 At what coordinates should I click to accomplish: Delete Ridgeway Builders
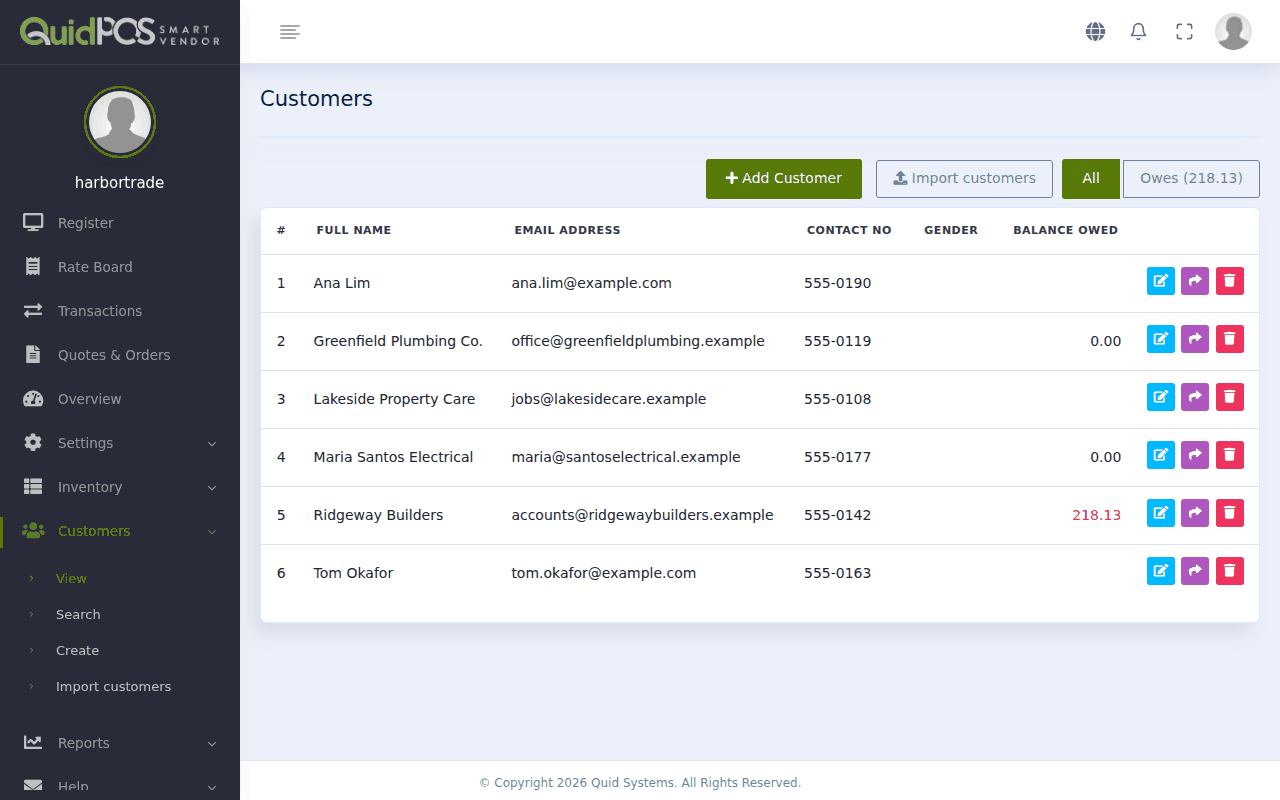tap(1230, 513)
